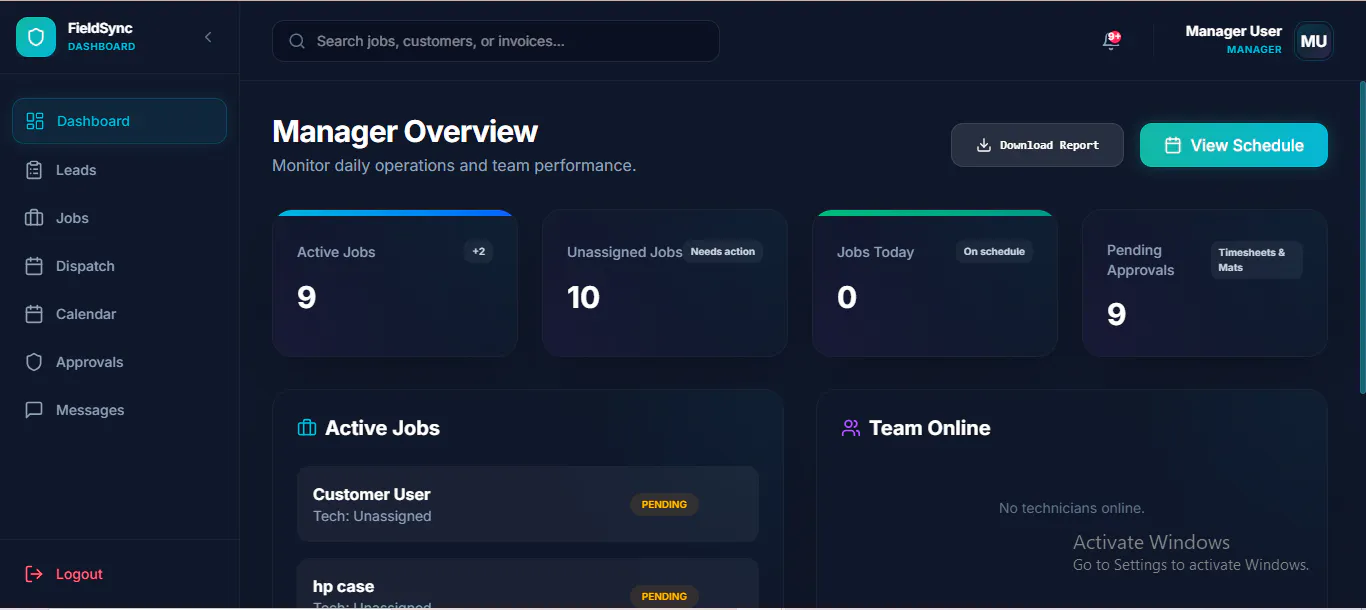Click the Dashboard grid icon

35,121
